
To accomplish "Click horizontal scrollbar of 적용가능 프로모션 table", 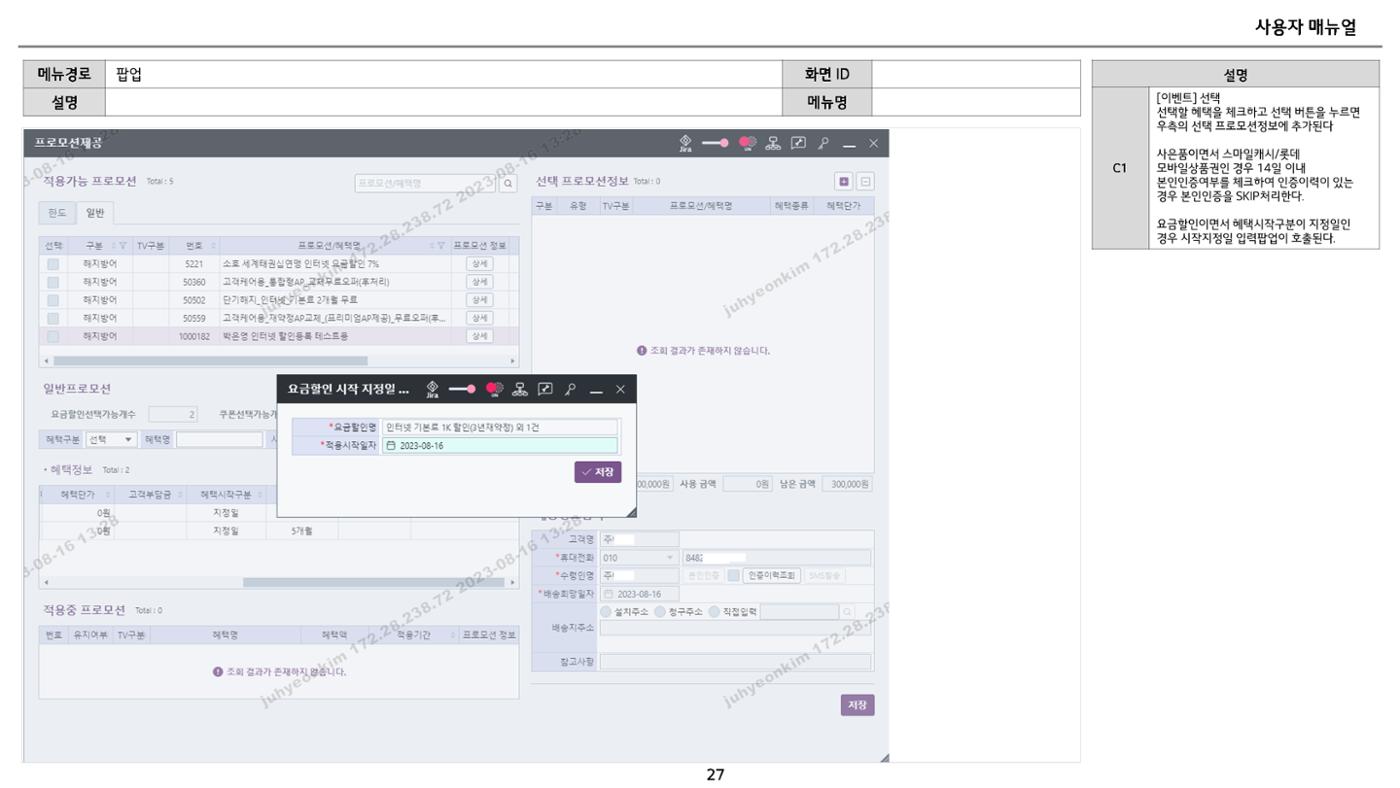I will 210,359.
